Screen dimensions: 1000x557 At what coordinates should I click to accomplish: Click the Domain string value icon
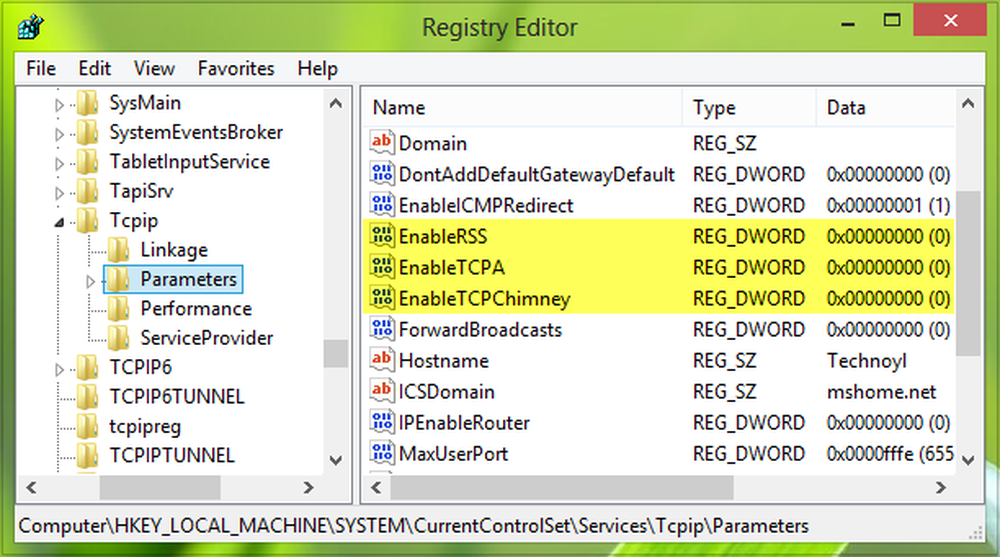pos(382,143)
